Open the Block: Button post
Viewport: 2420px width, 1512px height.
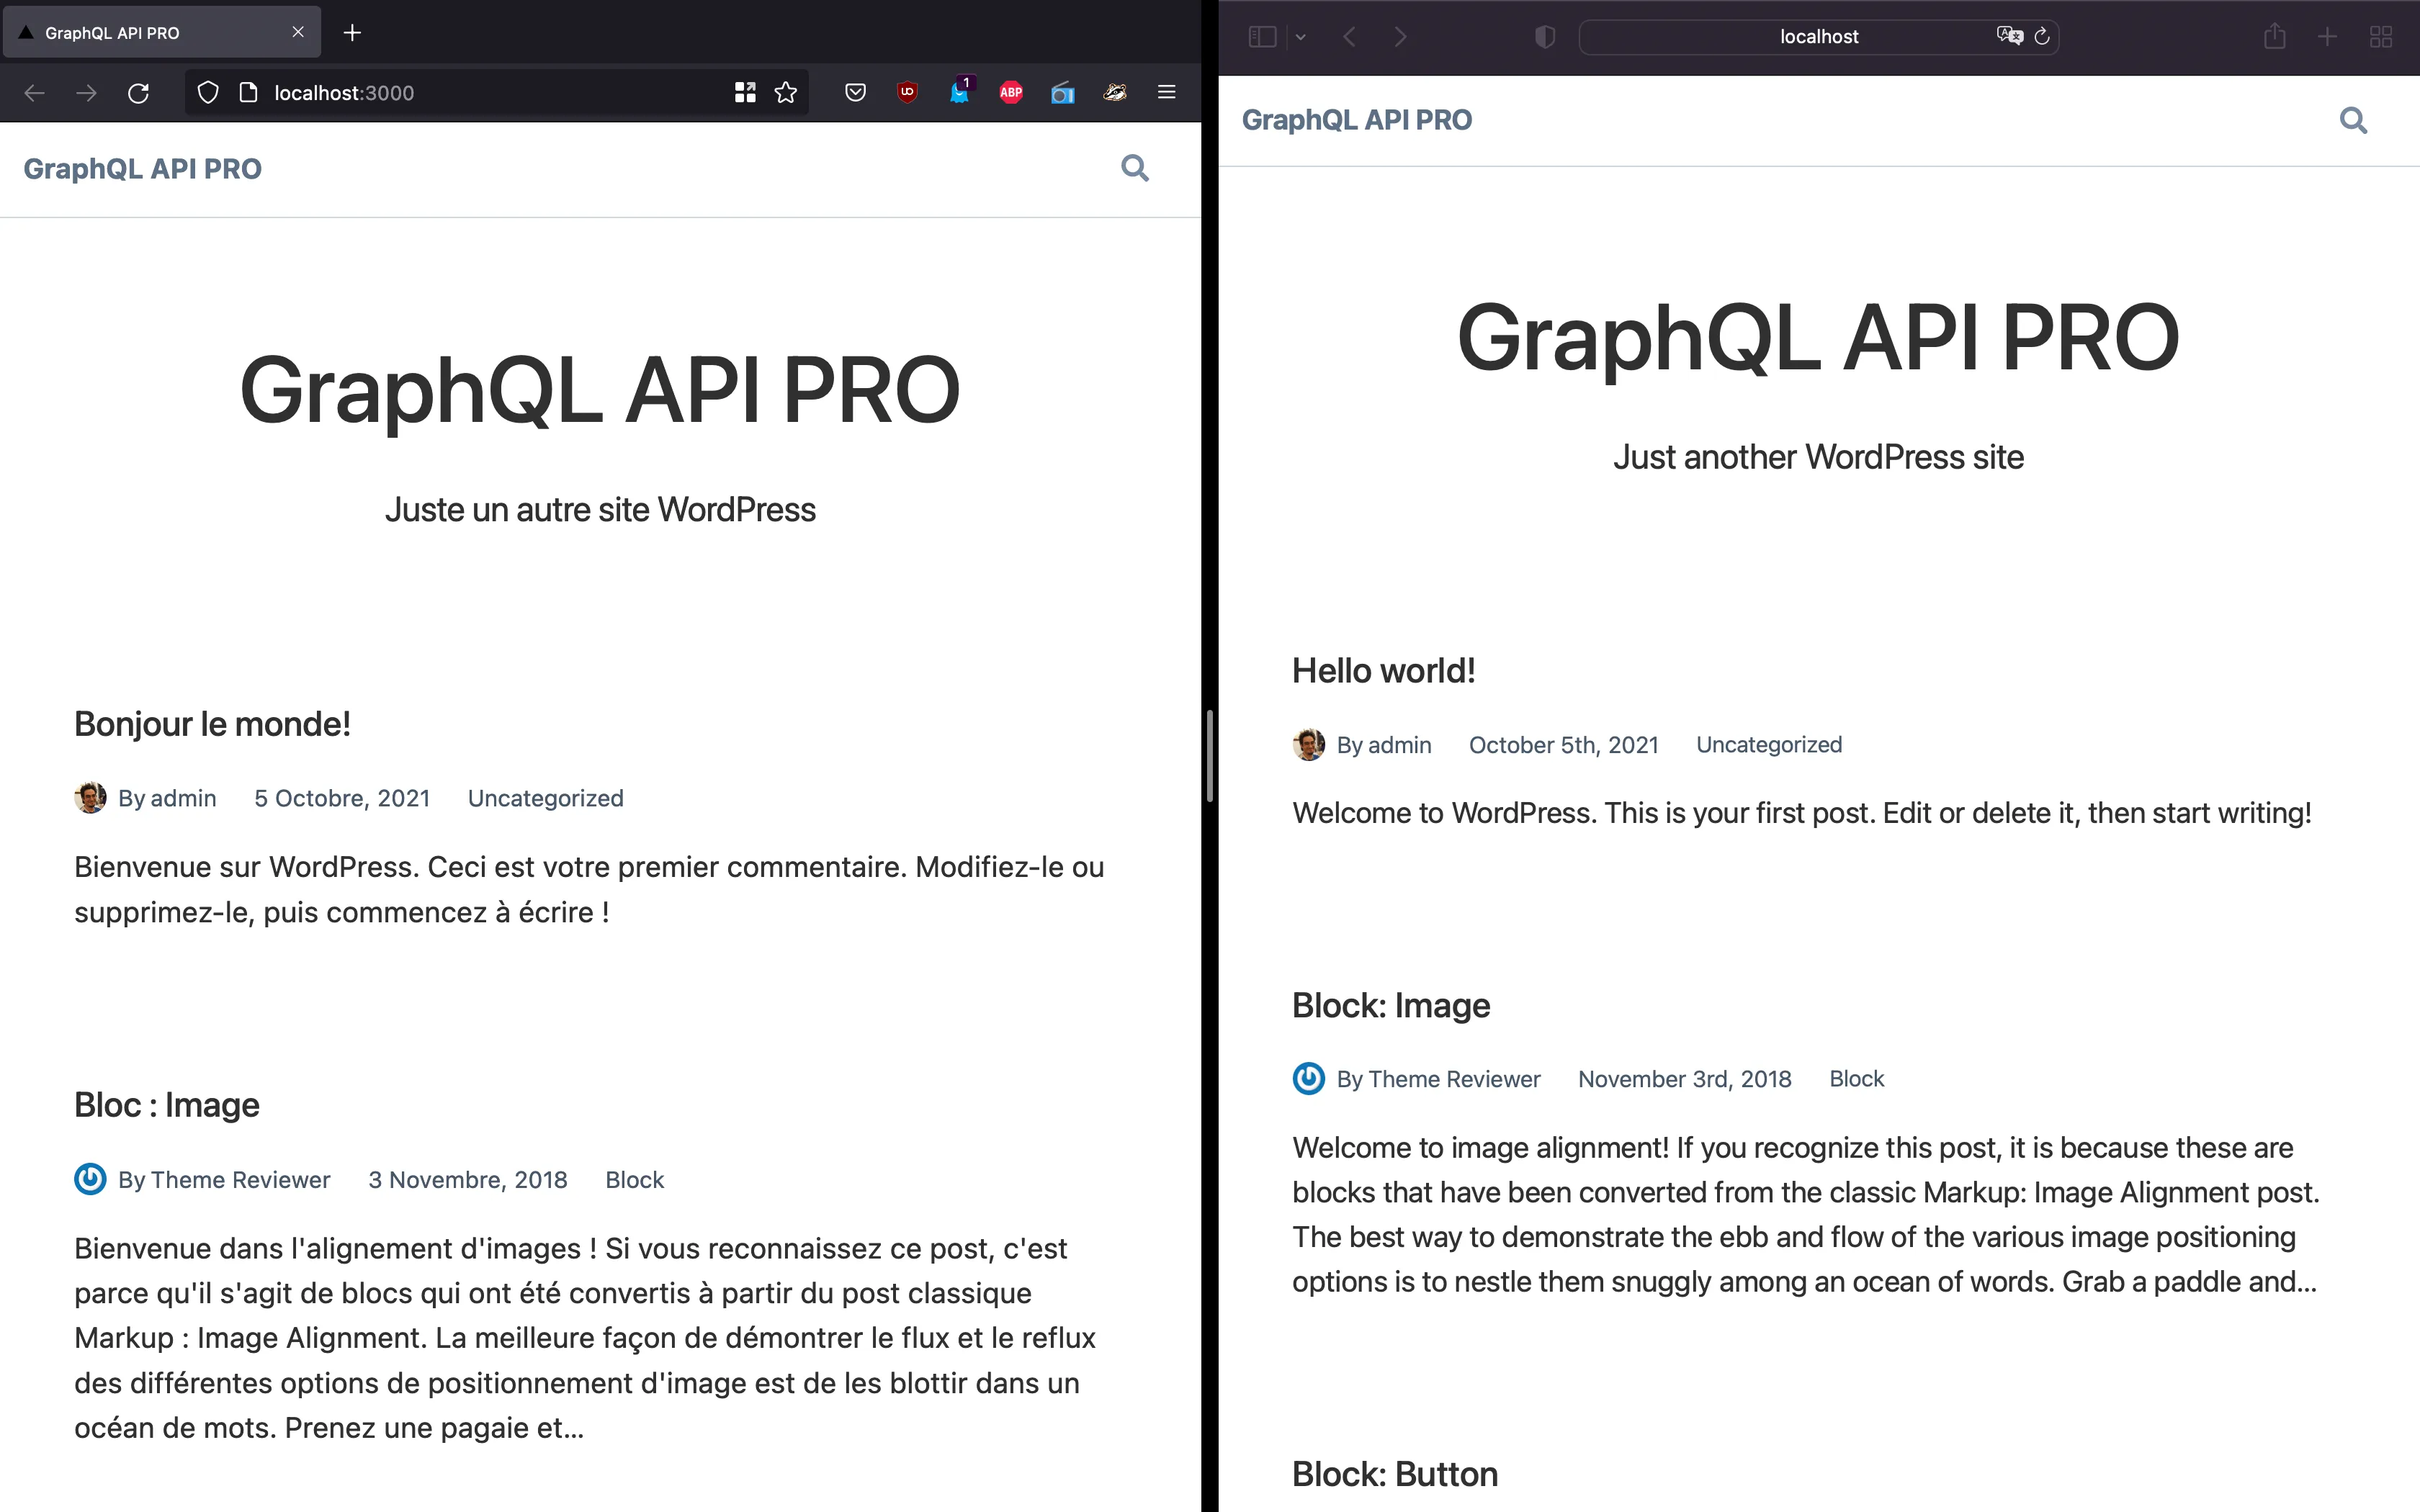1395,1474
